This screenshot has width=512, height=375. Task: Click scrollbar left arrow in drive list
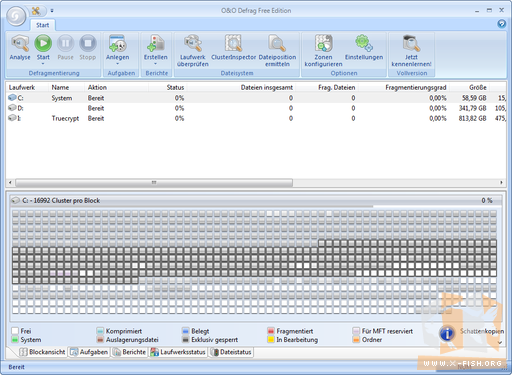(10, 183)
